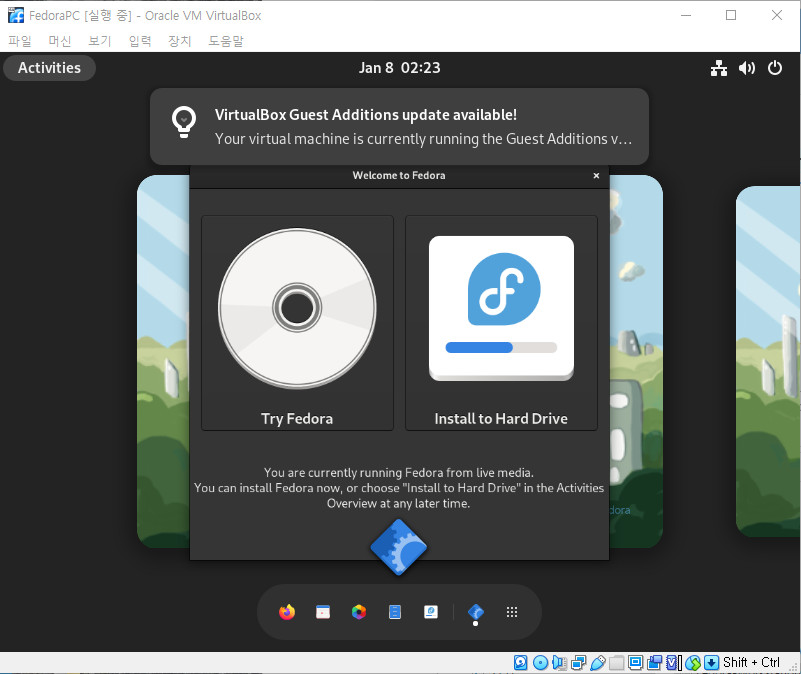
Task: Open the Calendar app in the dock
Action: (323, 612)
